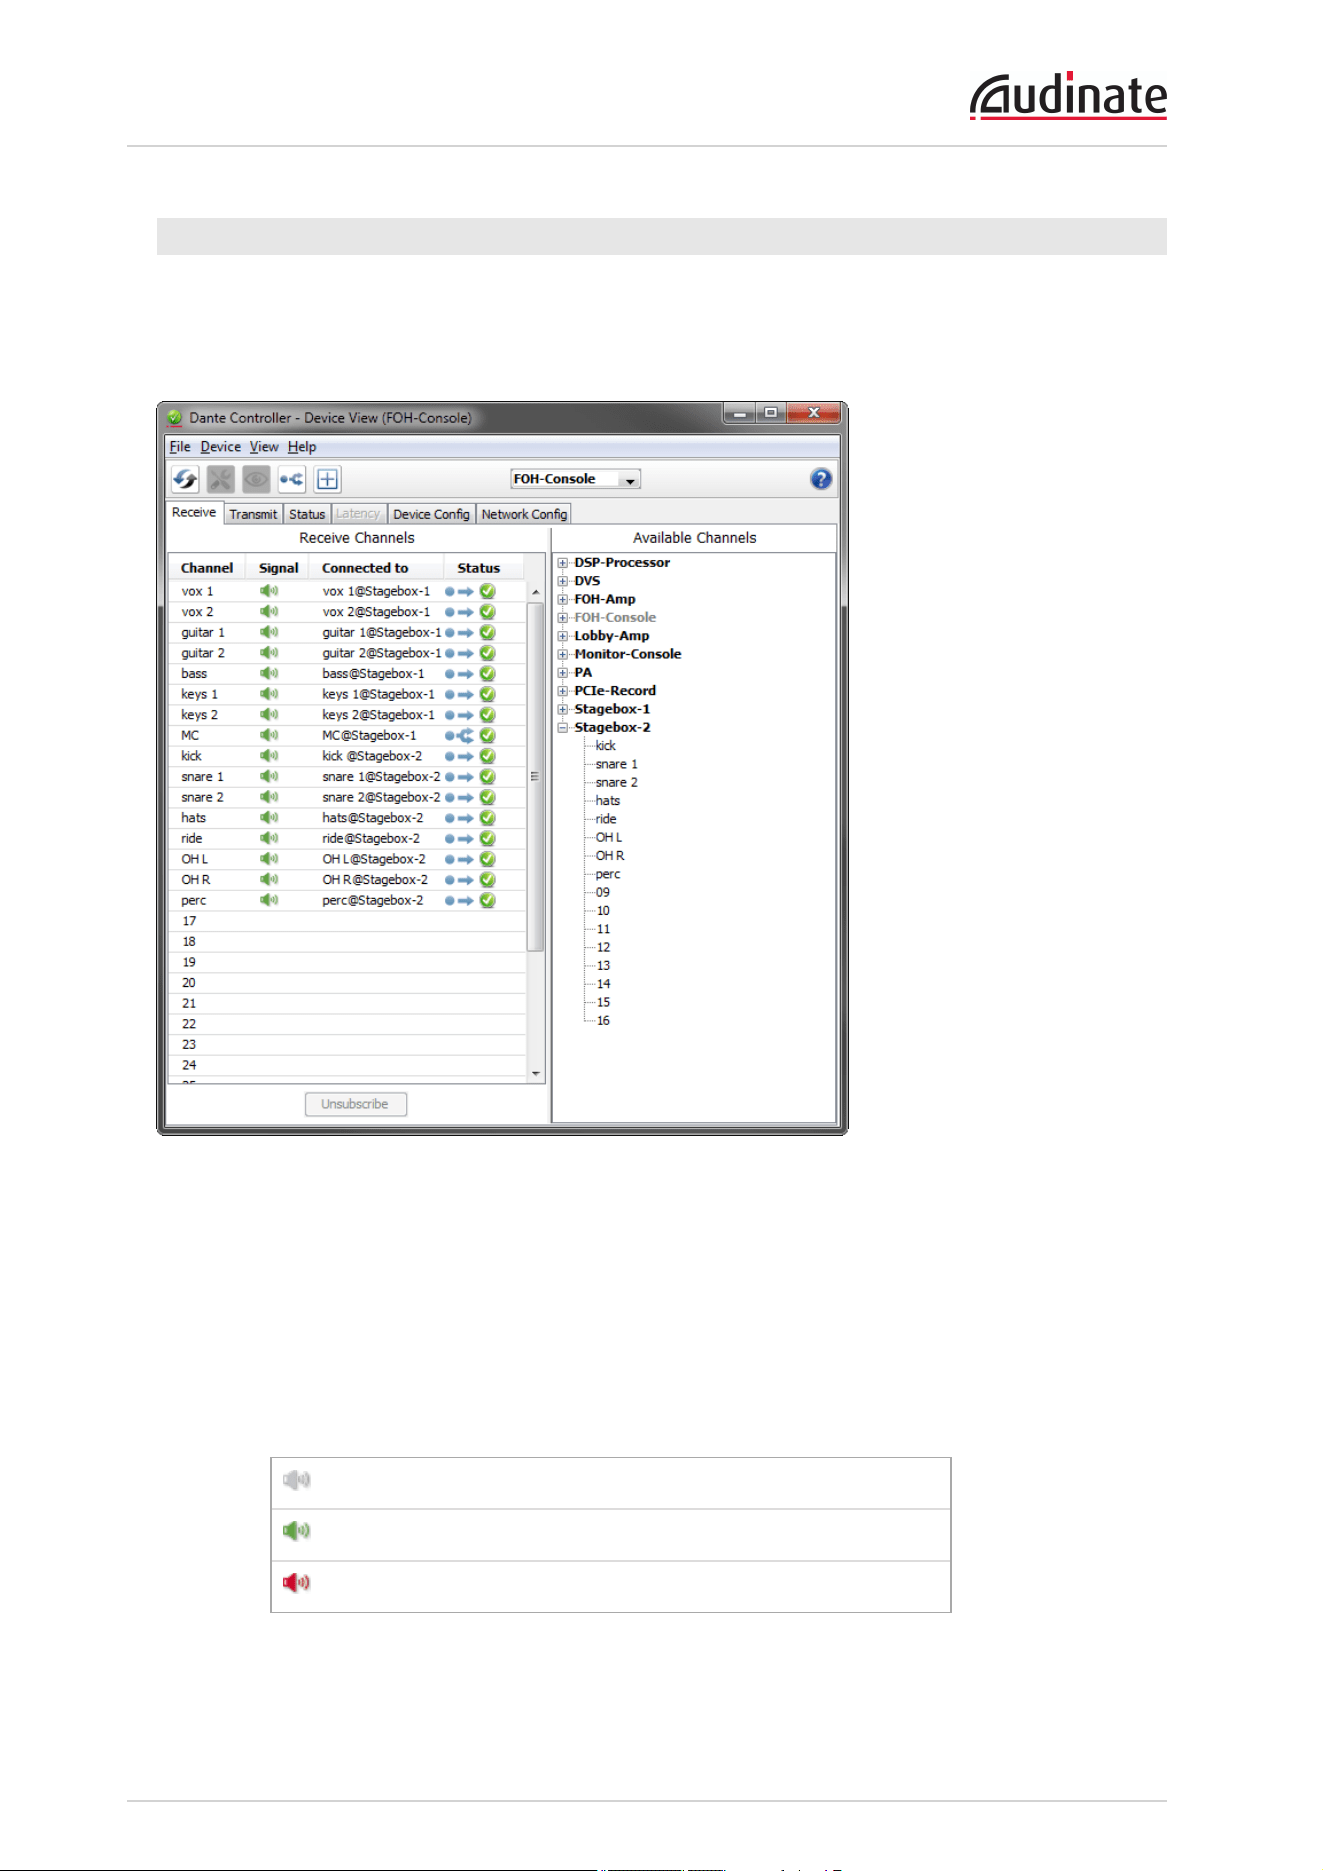Expand the DVS tree node

pyautogui.click(x=563, y=581)
